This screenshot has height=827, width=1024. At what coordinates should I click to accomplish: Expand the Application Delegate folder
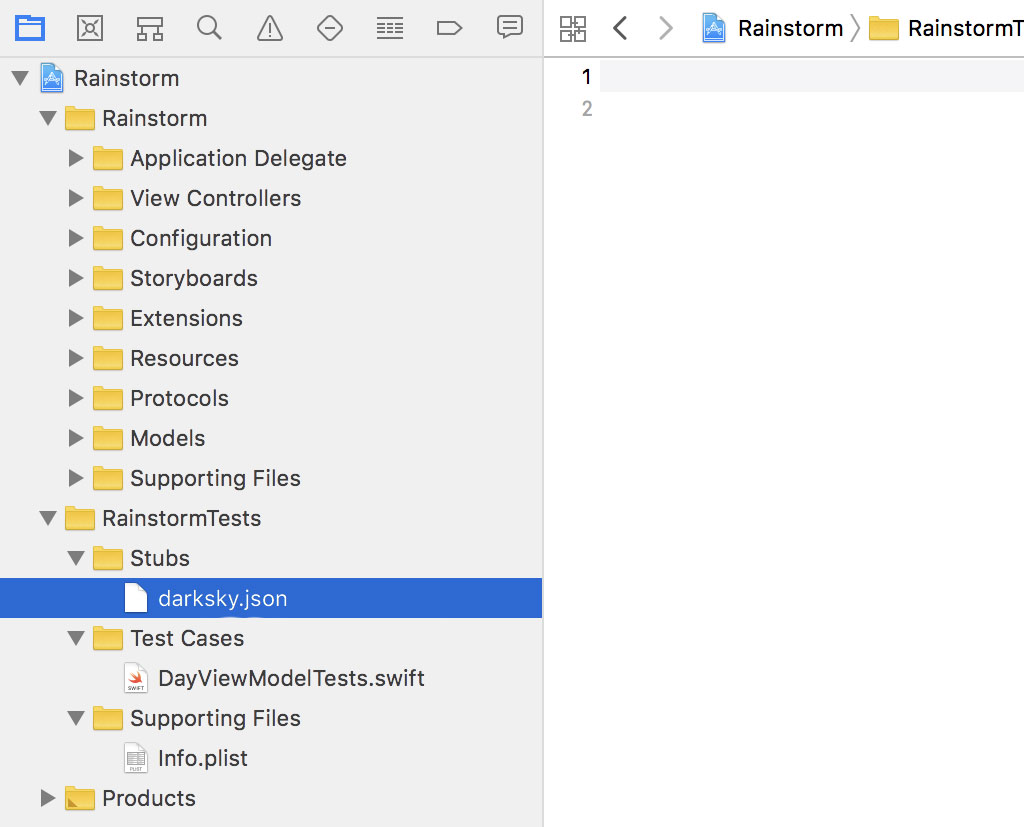(x=76, y=158)
